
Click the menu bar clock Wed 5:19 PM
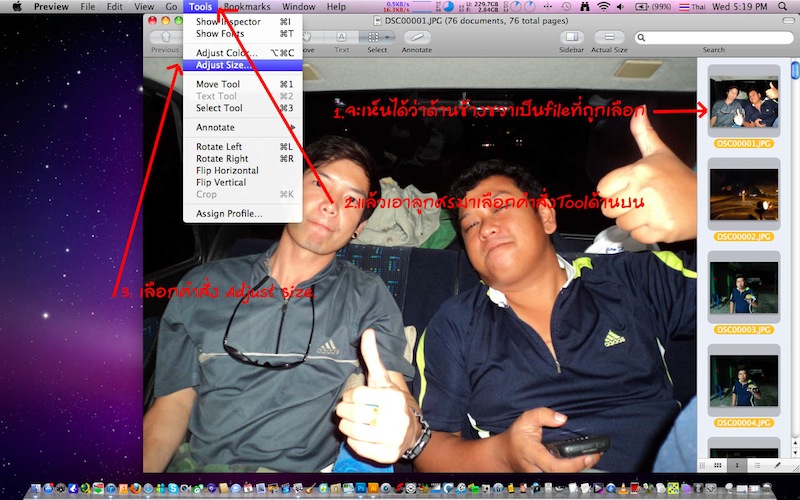click(x=739, y=7)
